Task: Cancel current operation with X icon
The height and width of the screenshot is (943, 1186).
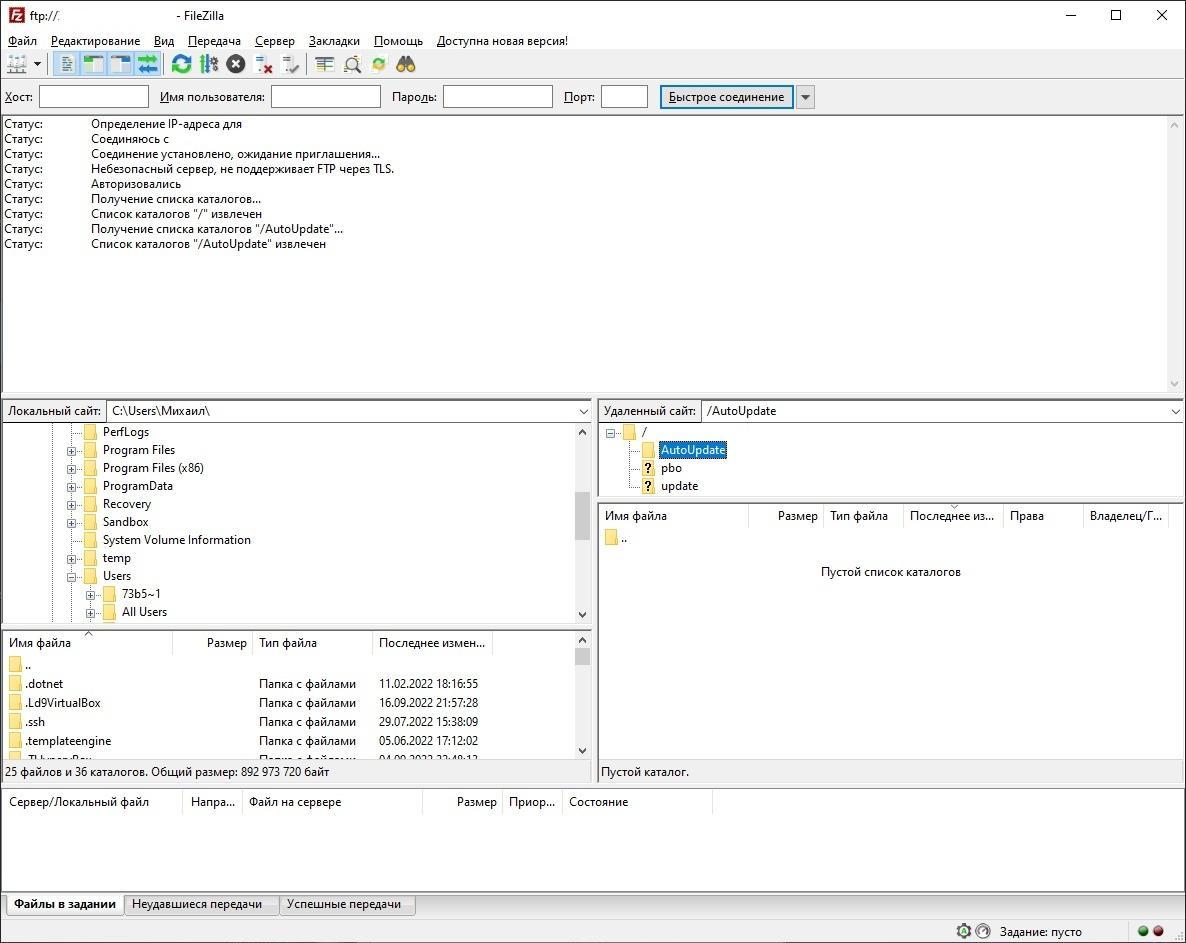Action: [235, 64]
